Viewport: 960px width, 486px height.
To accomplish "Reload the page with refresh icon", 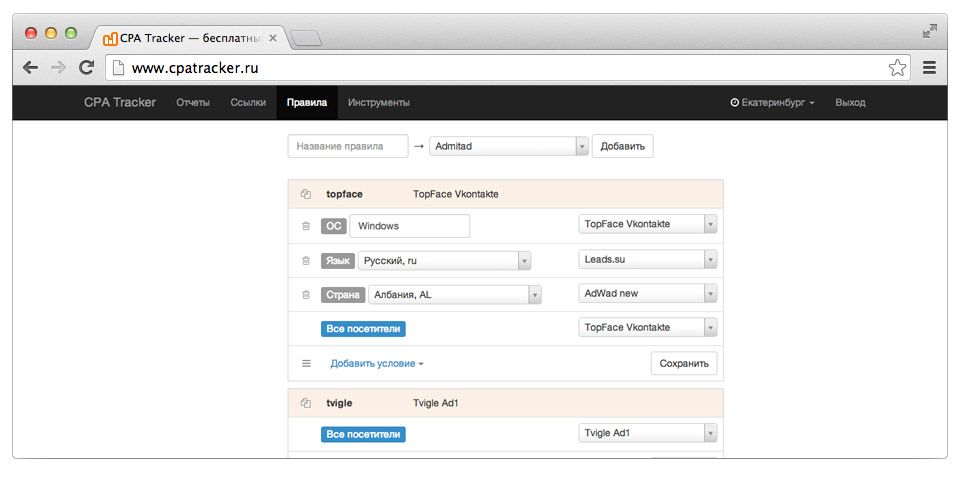I will pos(86,67).
